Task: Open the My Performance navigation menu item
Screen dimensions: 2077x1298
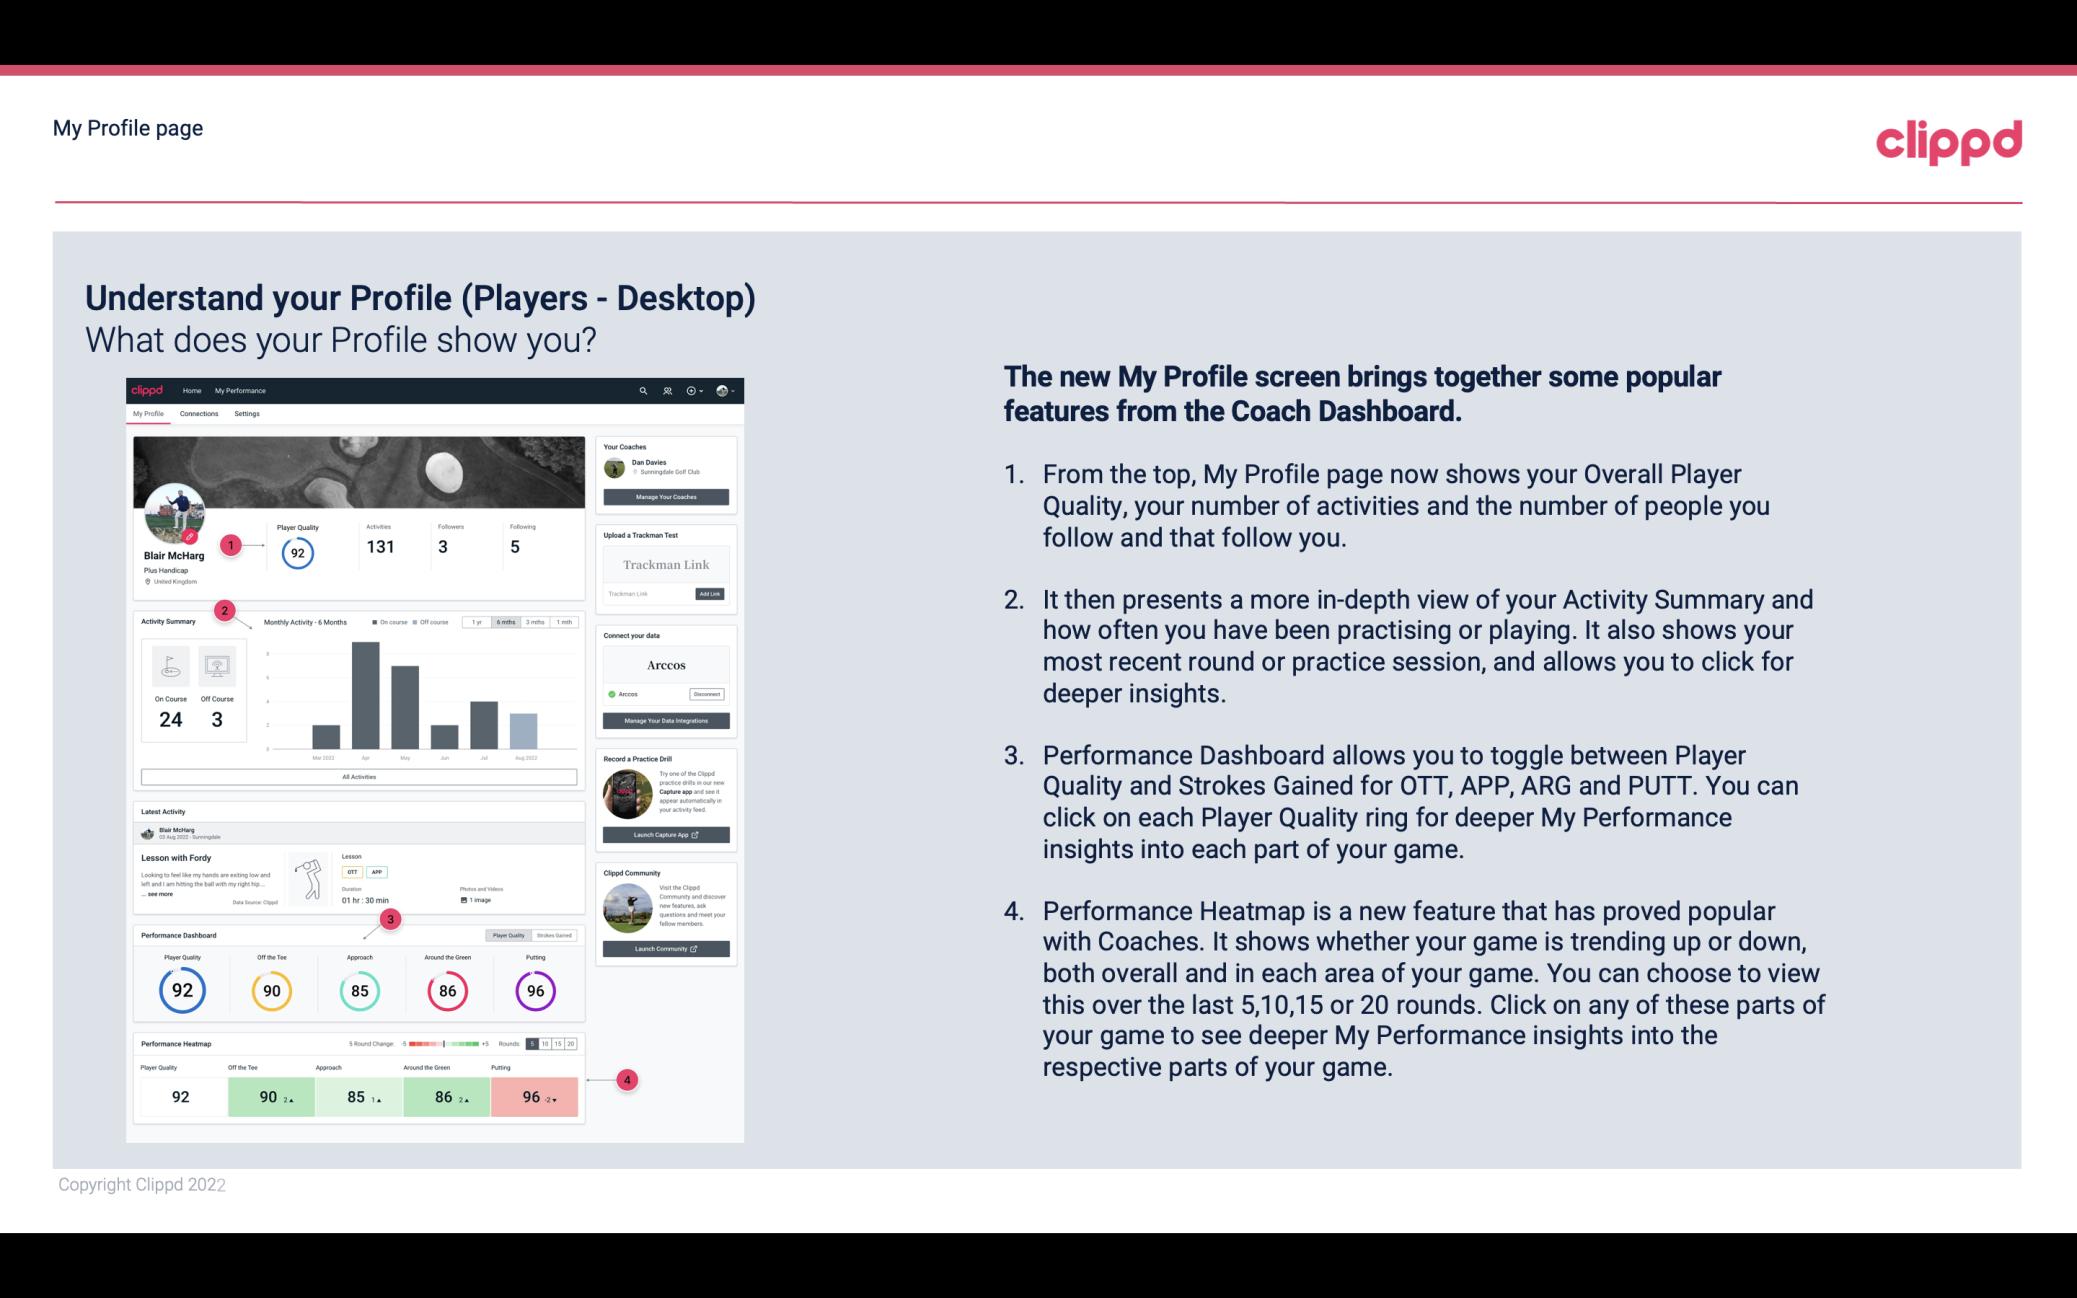Action: [239, 392]
